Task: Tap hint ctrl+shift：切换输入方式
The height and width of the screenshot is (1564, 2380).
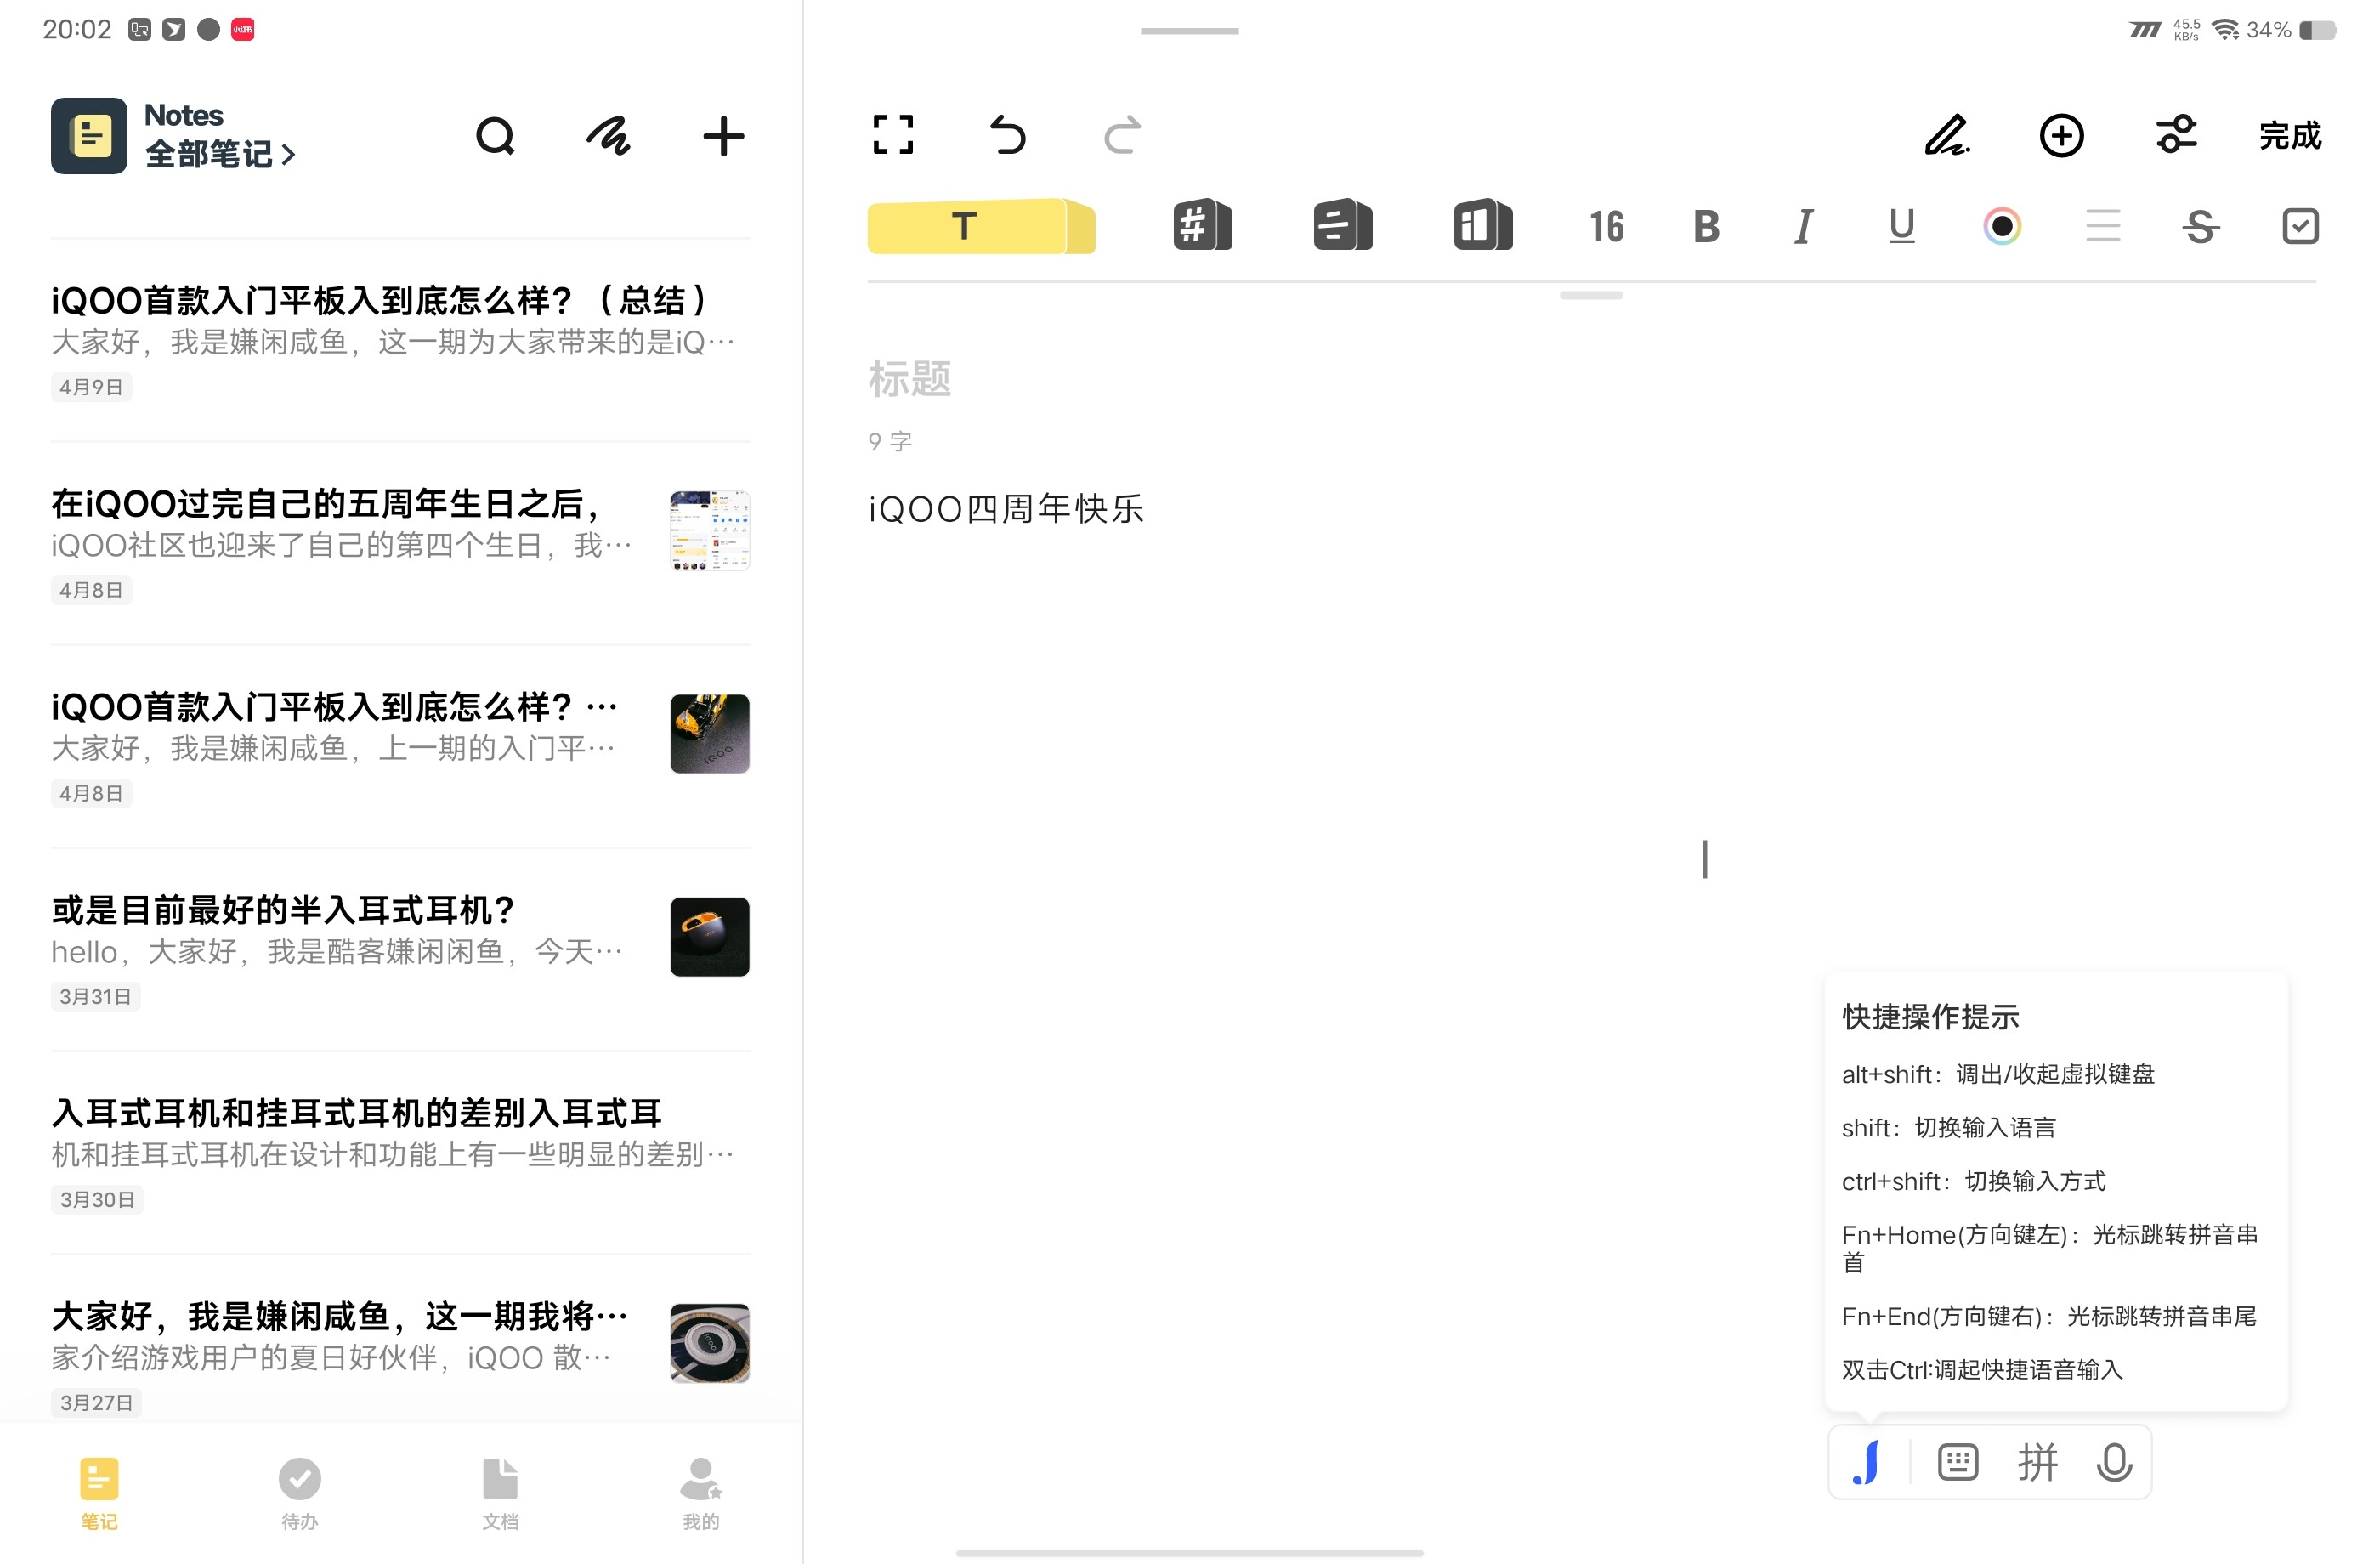Action: coord(1973,1181)
